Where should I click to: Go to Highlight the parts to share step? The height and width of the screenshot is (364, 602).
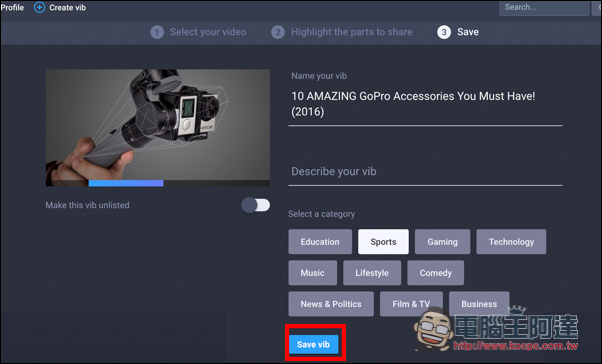point(352,32)
